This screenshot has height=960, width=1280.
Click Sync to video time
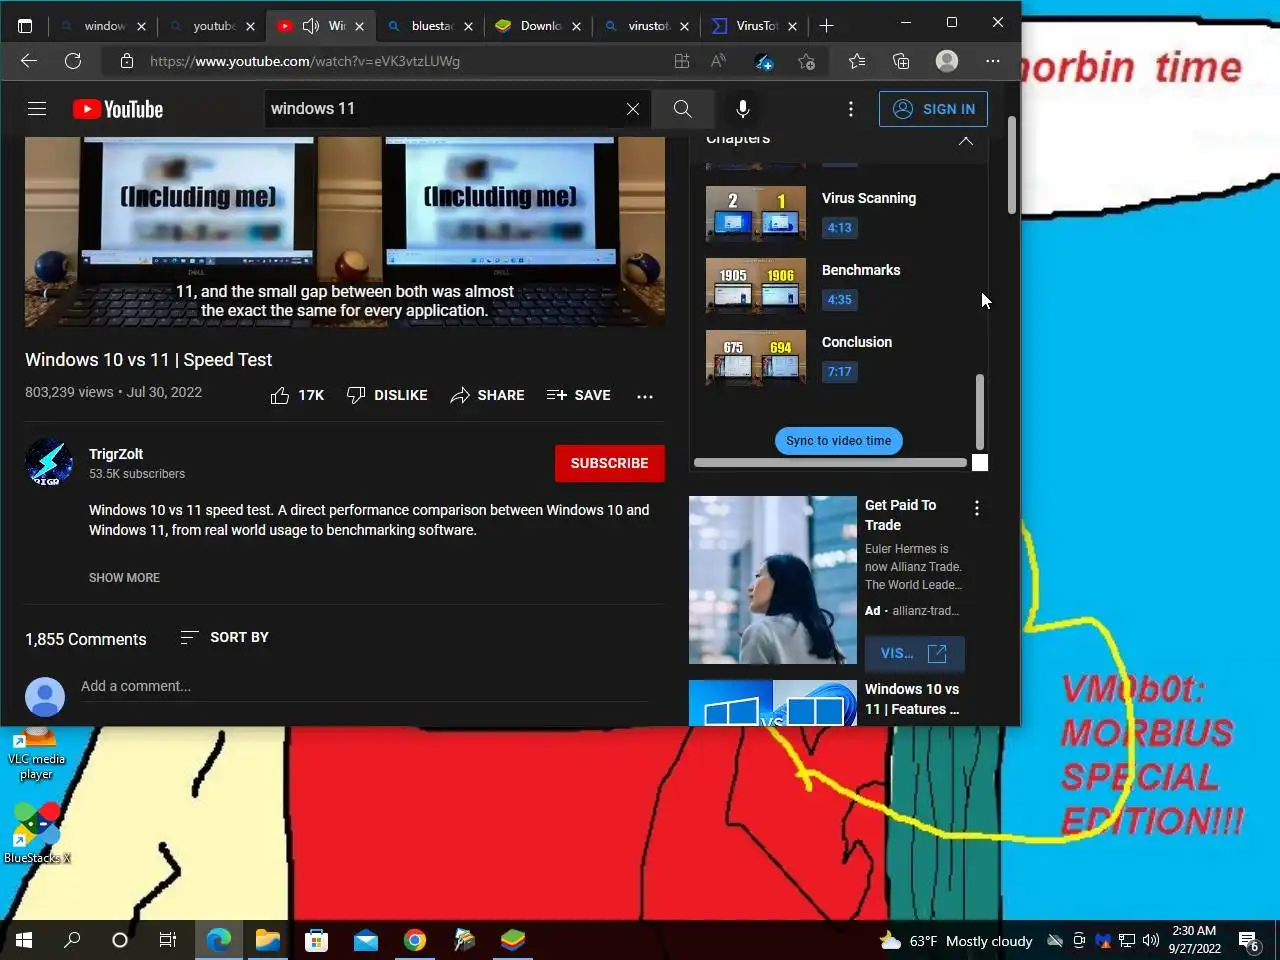point(838,441)
